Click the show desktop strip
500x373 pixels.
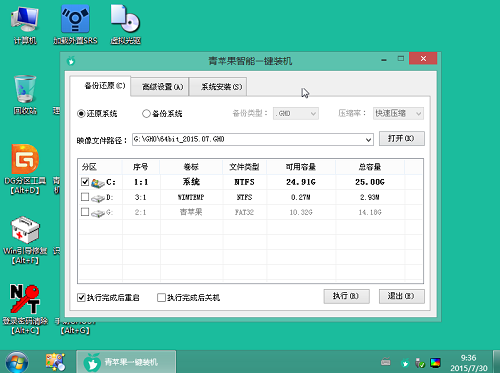click(x=496, y=362)
